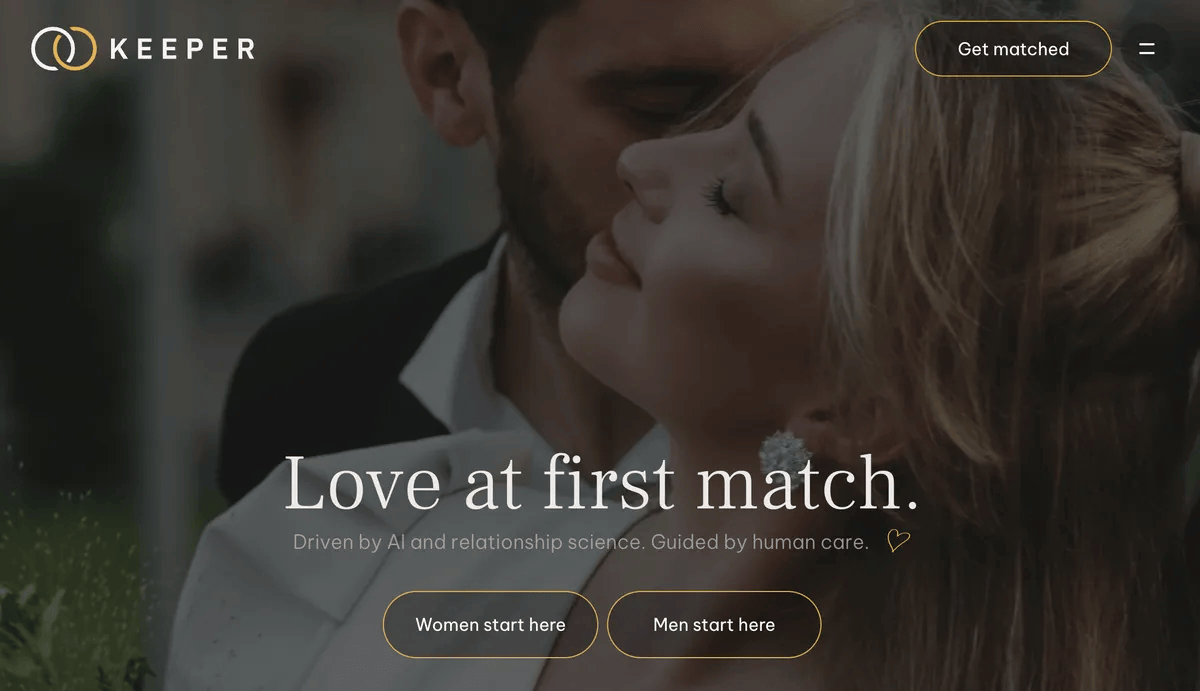Click the Get matched button

1013,49
